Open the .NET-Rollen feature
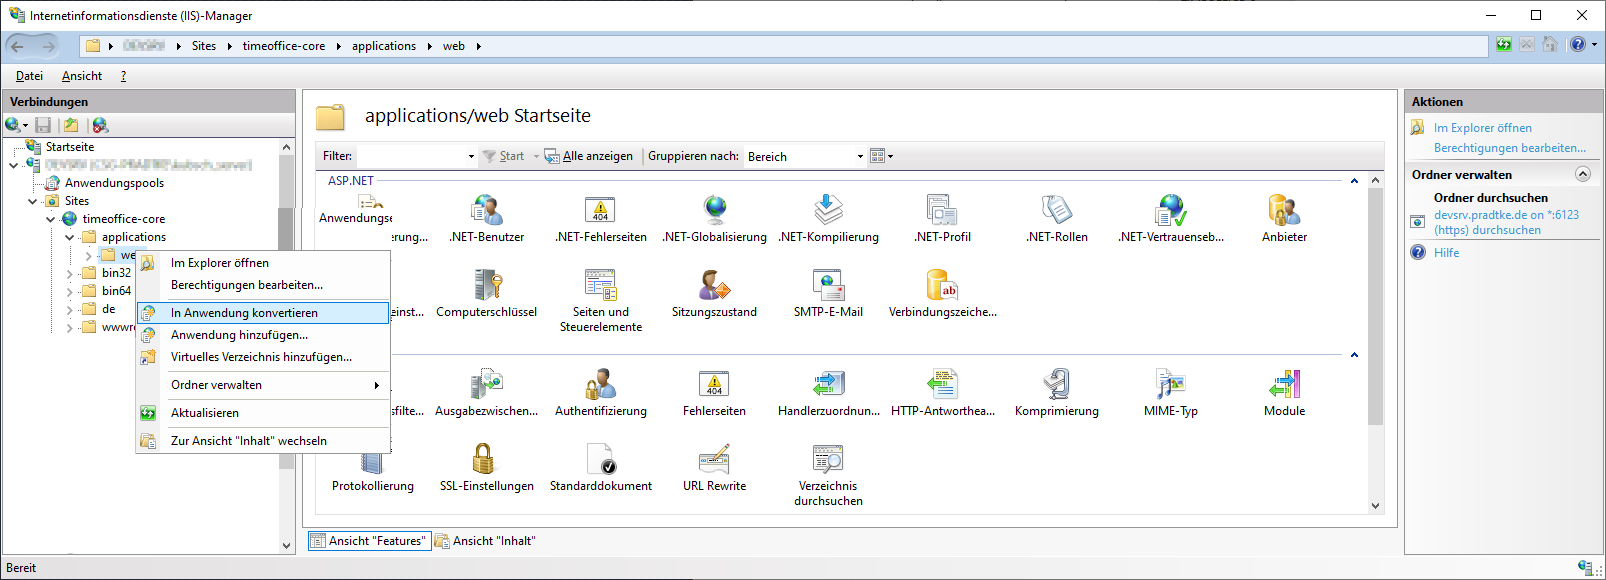 pyautogui.click(x=1056, y=219)
